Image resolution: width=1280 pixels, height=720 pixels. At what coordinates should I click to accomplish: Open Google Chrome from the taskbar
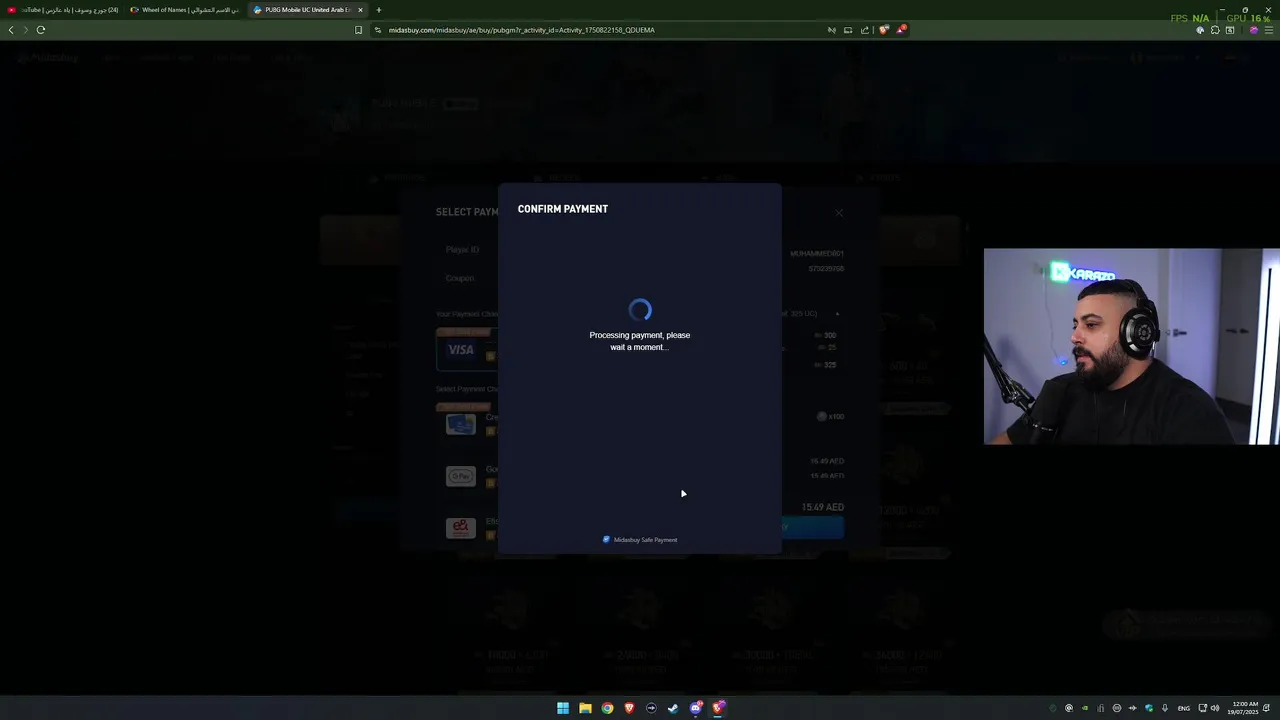click(x=607, y=708)
